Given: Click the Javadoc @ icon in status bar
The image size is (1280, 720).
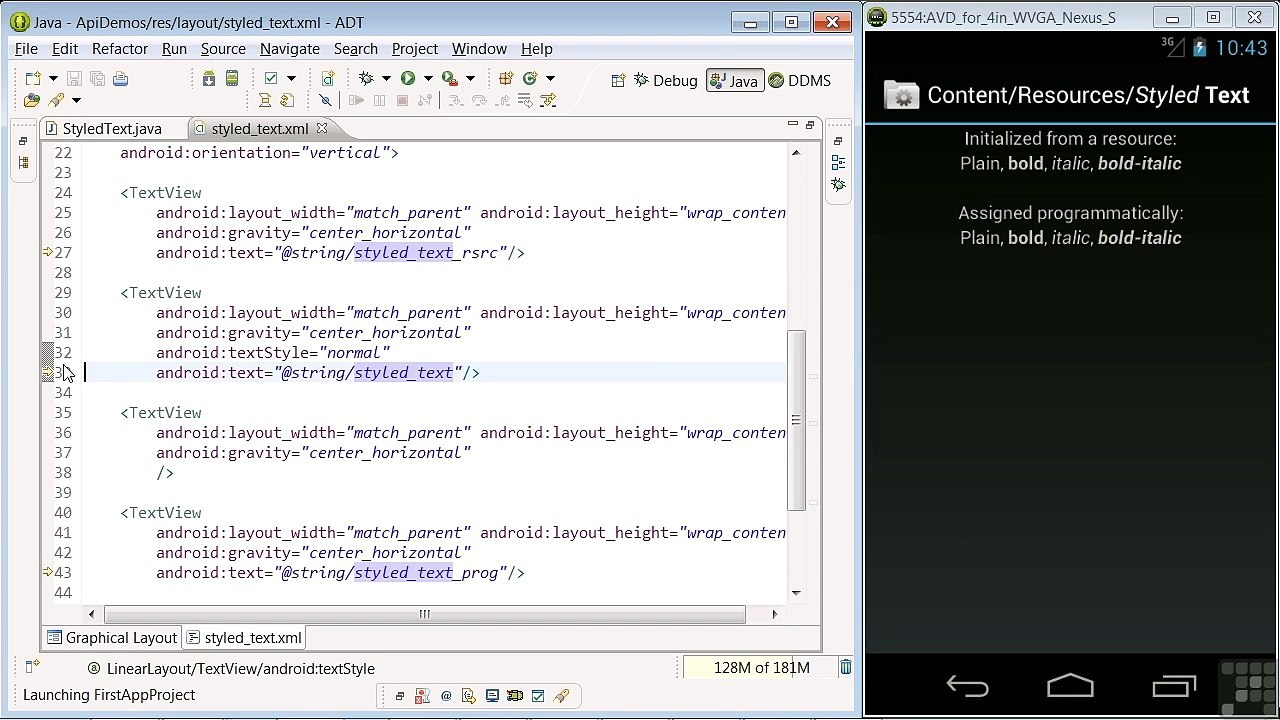Looking at the screenshot, I should point(446,696).
